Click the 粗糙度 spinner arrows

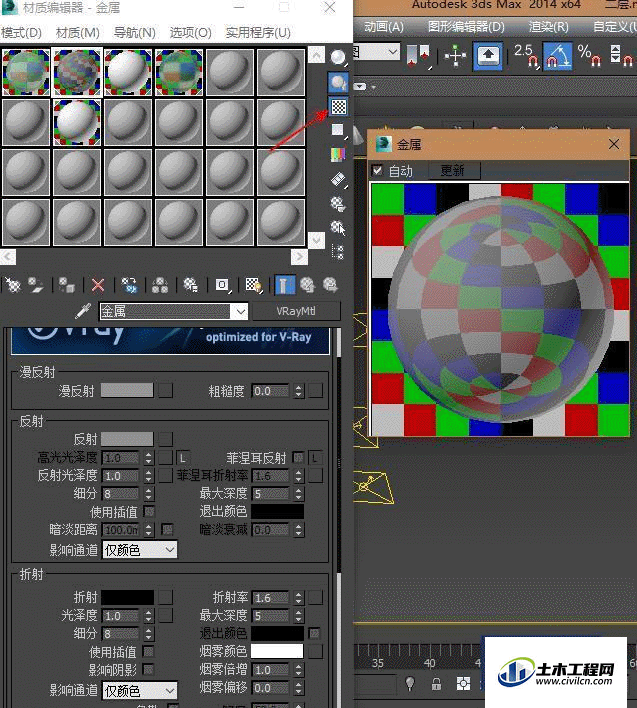point(298,391)
